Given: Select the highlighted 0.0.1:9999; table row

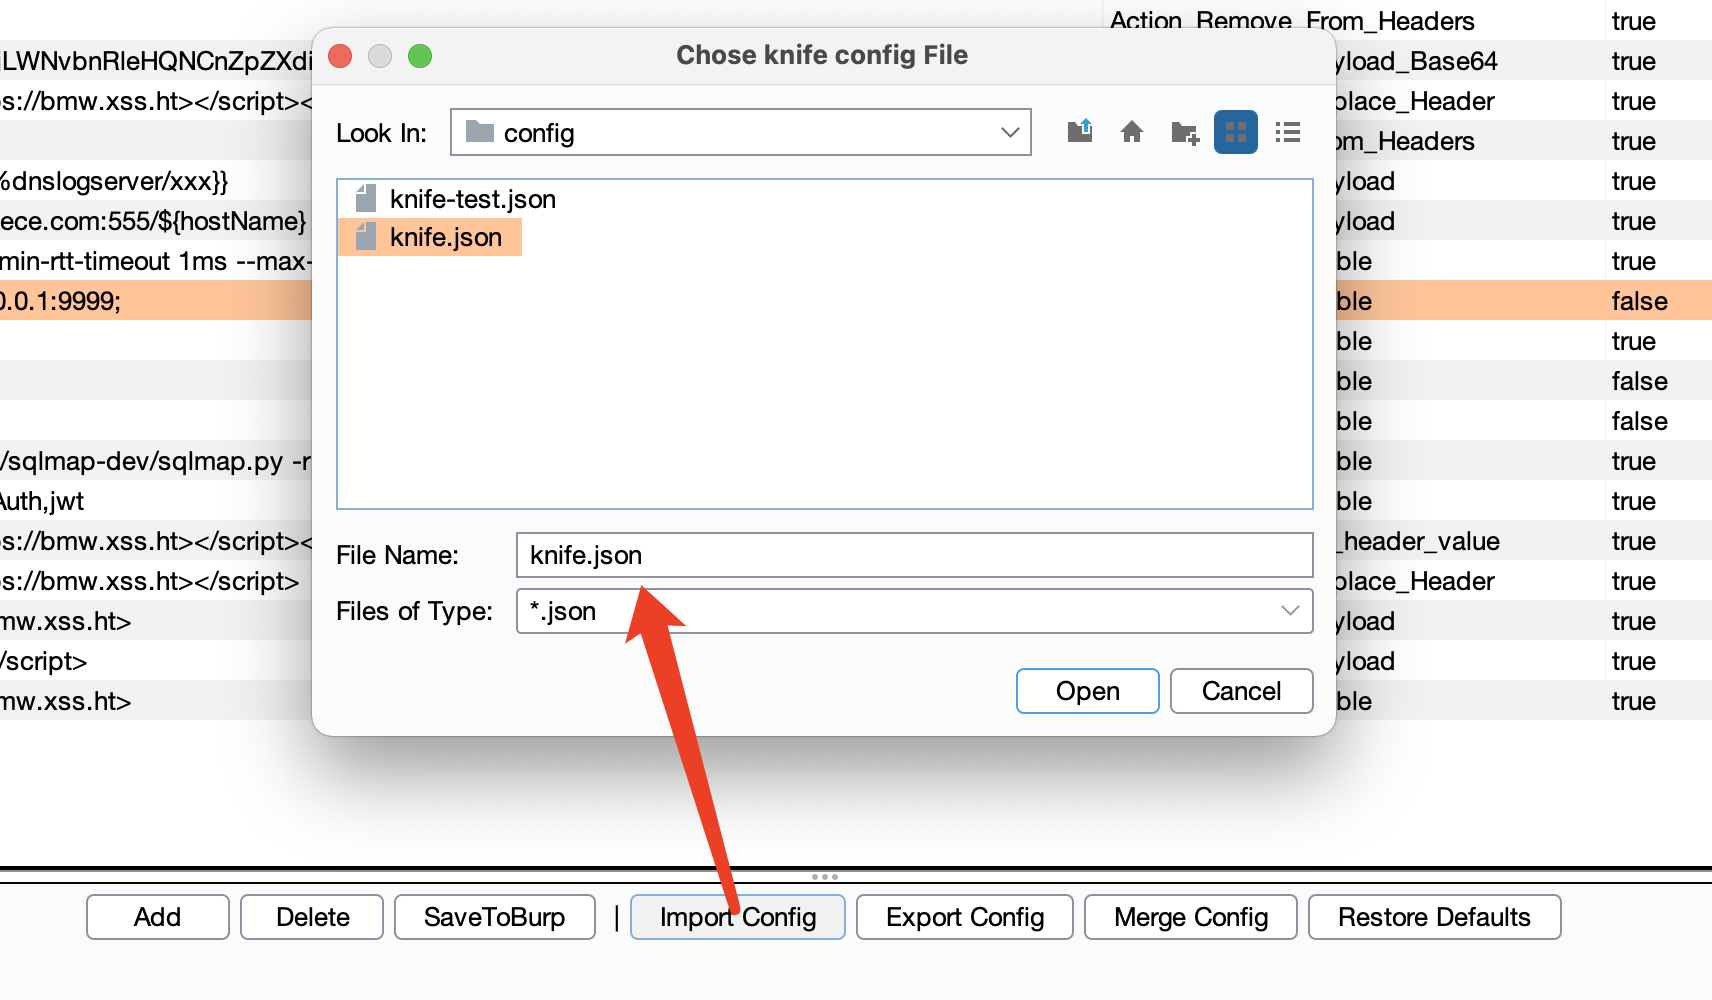Looking at the screenshot, I should pyautogui.click(x=156, y=300).
